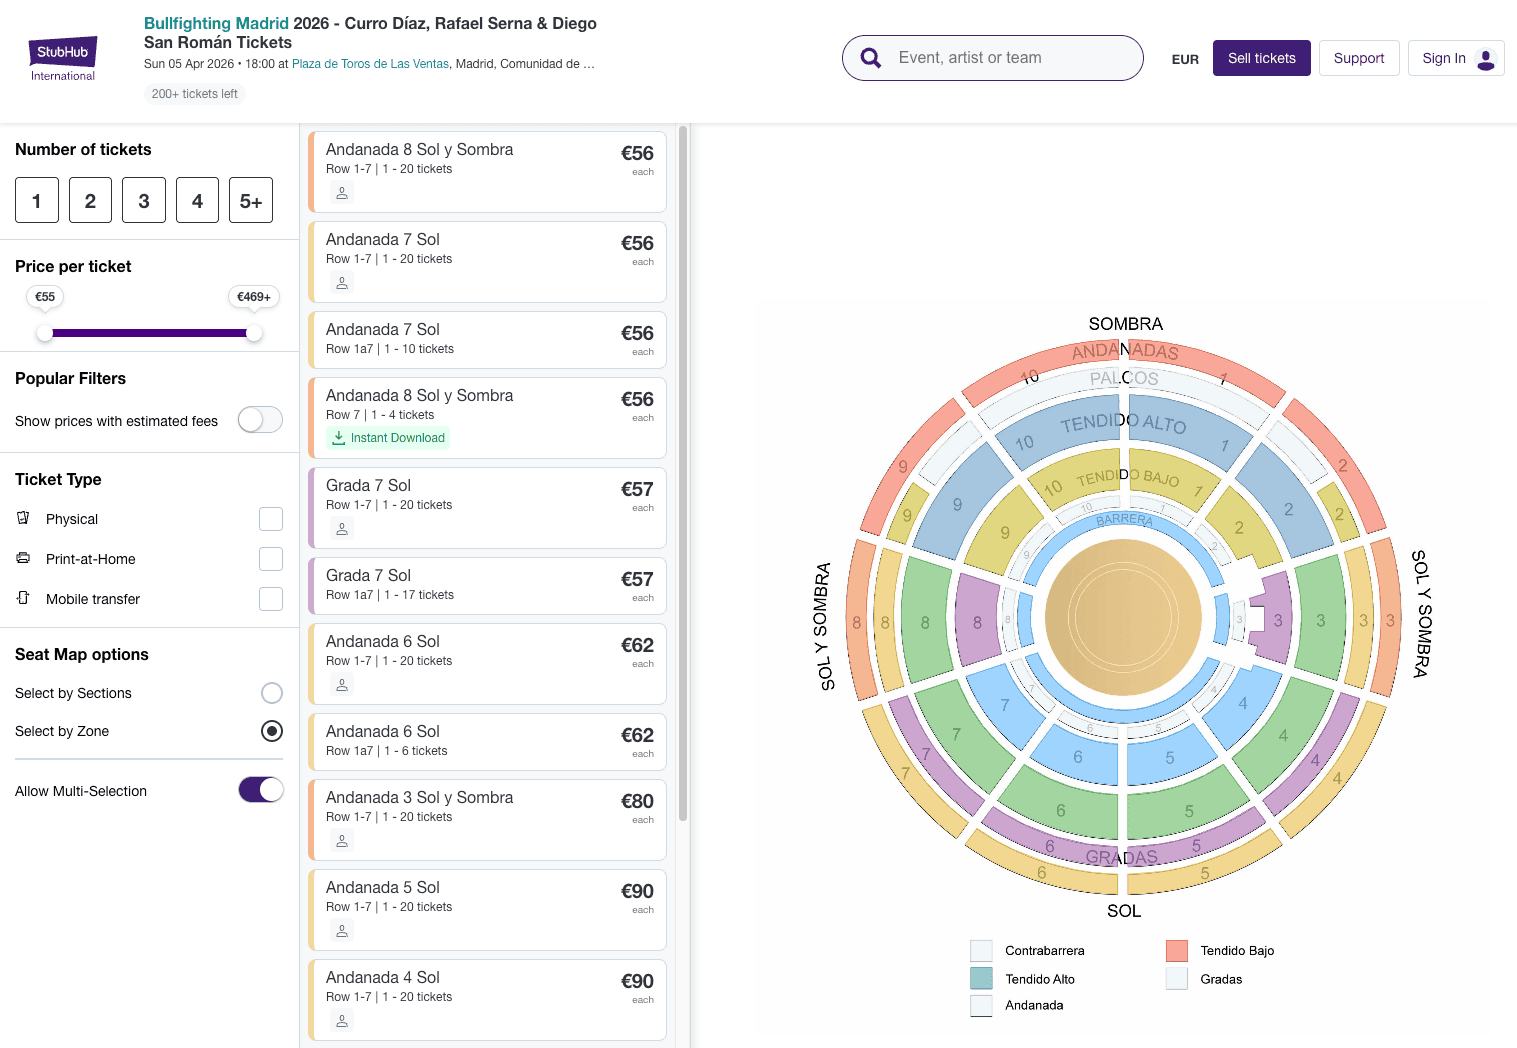Select 3 tickets quantity button
The image size is (1517, 1048).
click(x=144, y=200)
